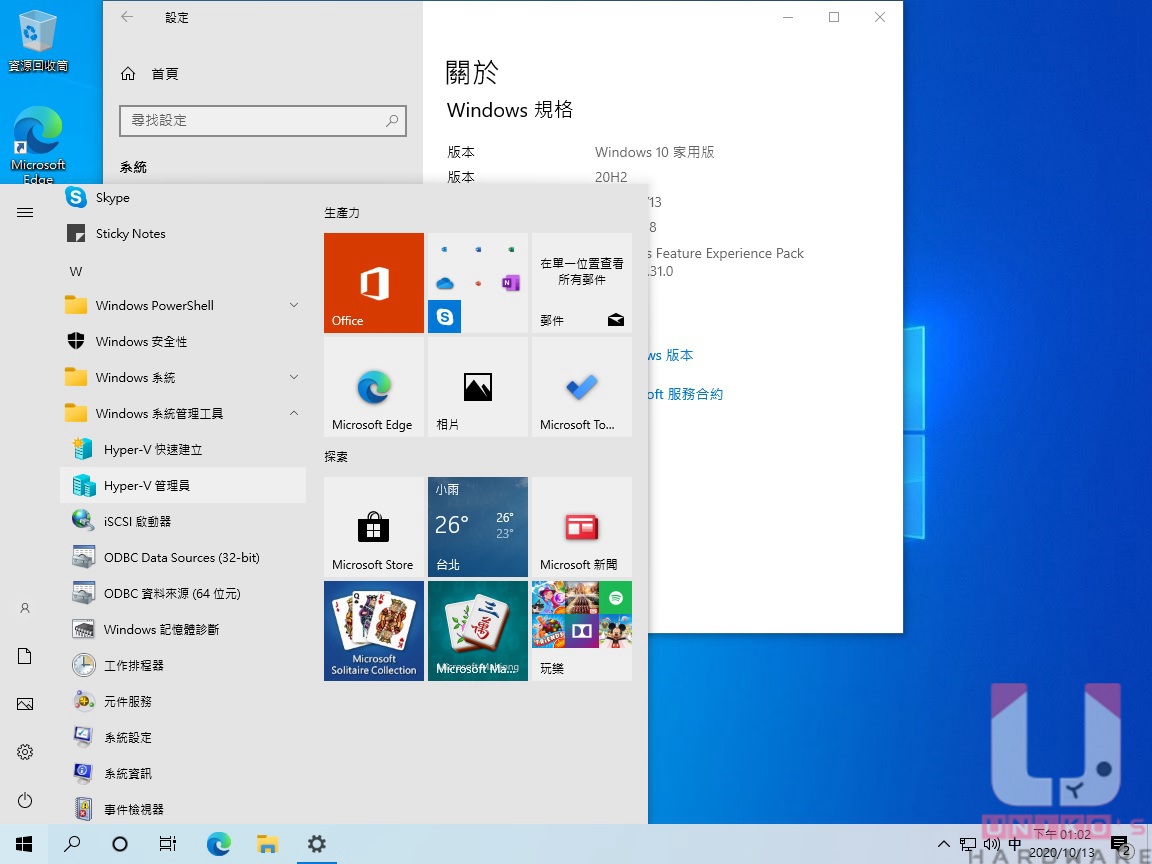
Task: Open 工作排程器 from the list
Action: [182, 666]
